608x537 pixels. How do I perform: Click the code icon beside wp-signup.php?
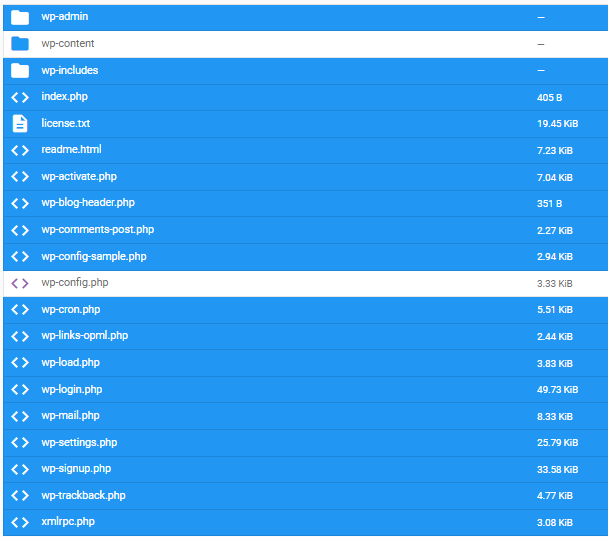coord(20,469)
